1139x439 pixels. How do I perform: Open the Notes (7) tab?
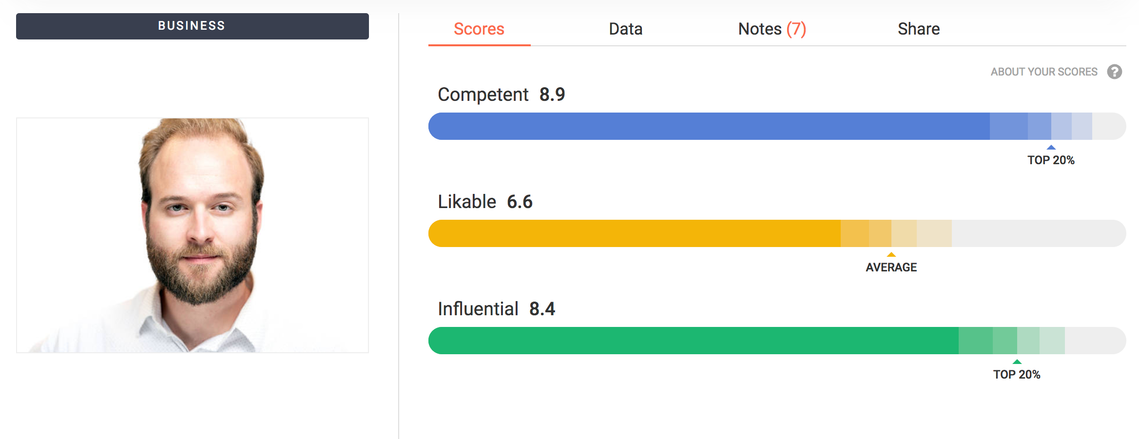coord(772,29)
